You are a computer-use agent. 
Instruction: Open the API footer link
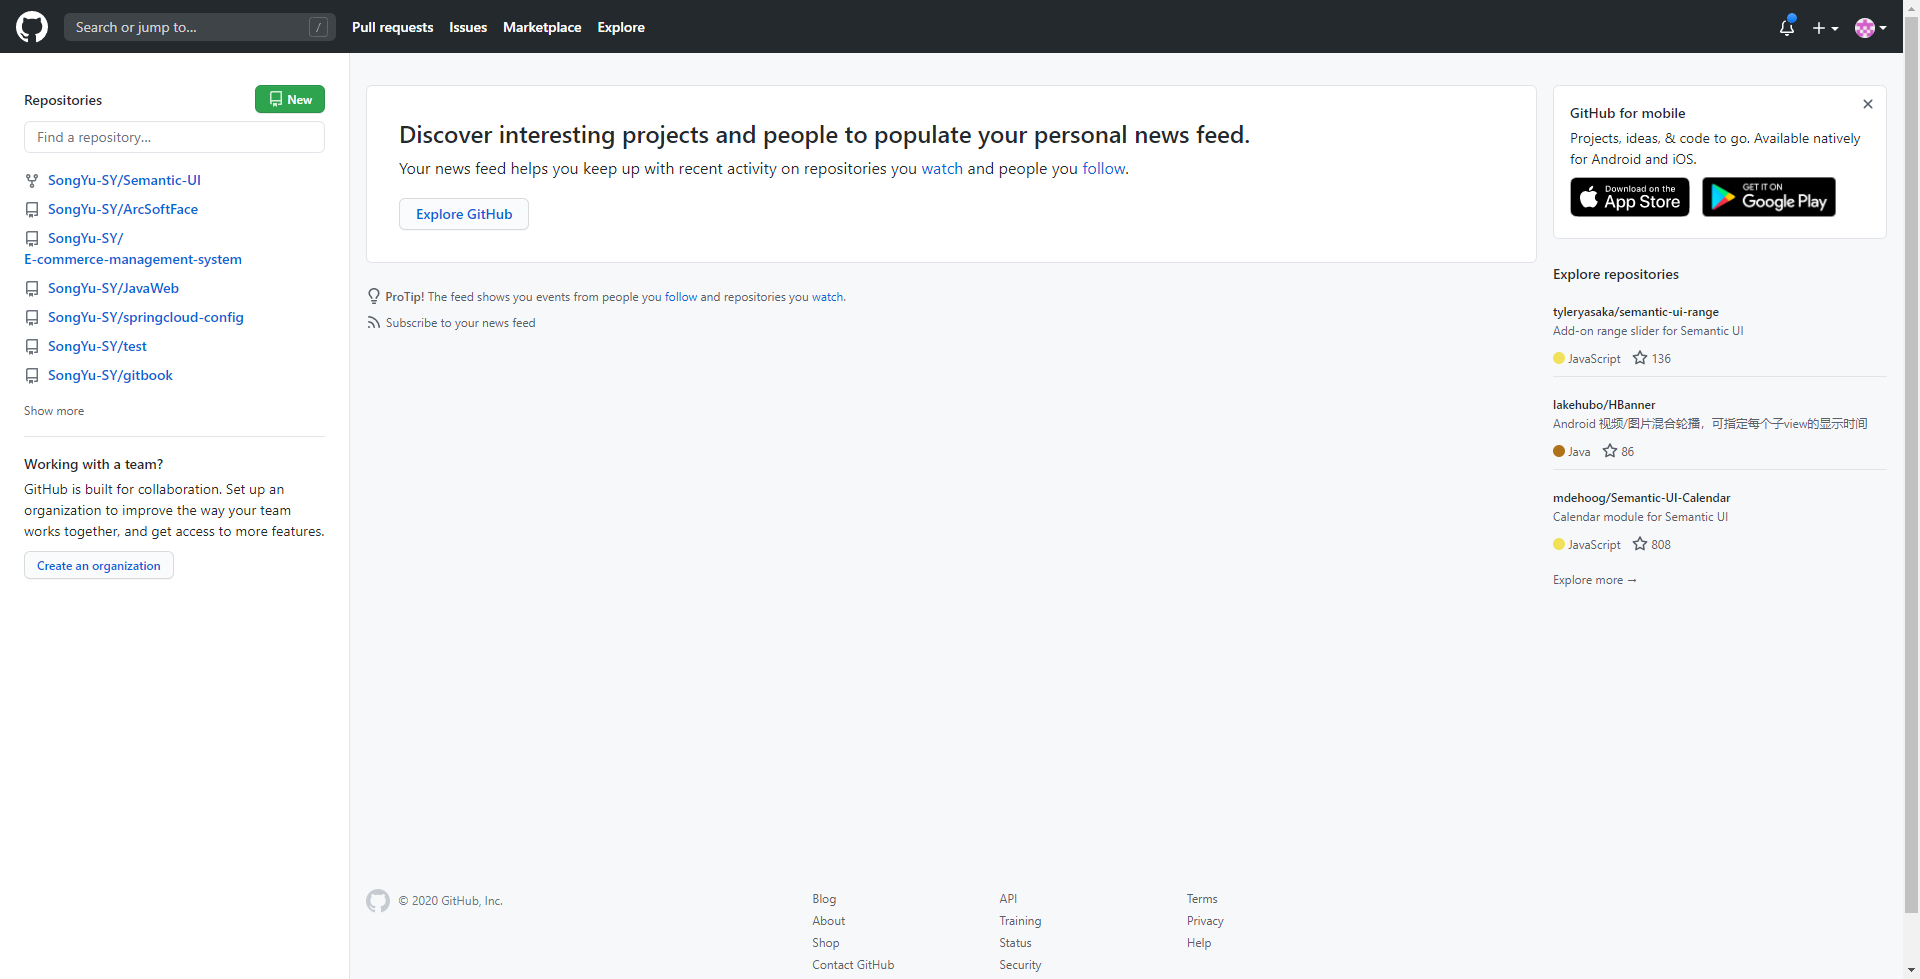pos(1008,899)
